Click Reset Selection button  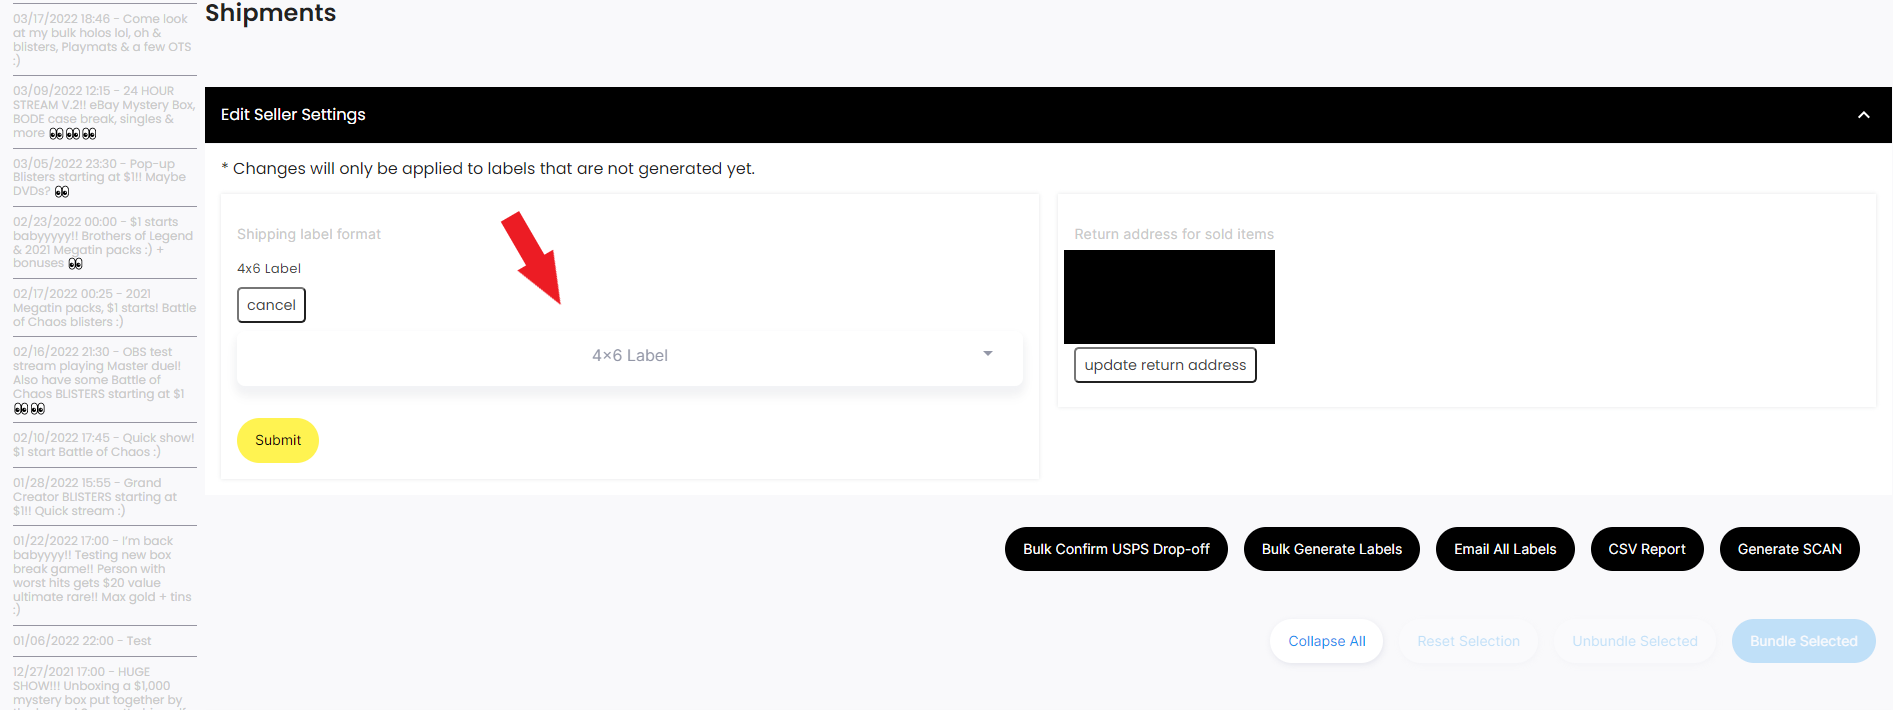(x=1468, y=641)
